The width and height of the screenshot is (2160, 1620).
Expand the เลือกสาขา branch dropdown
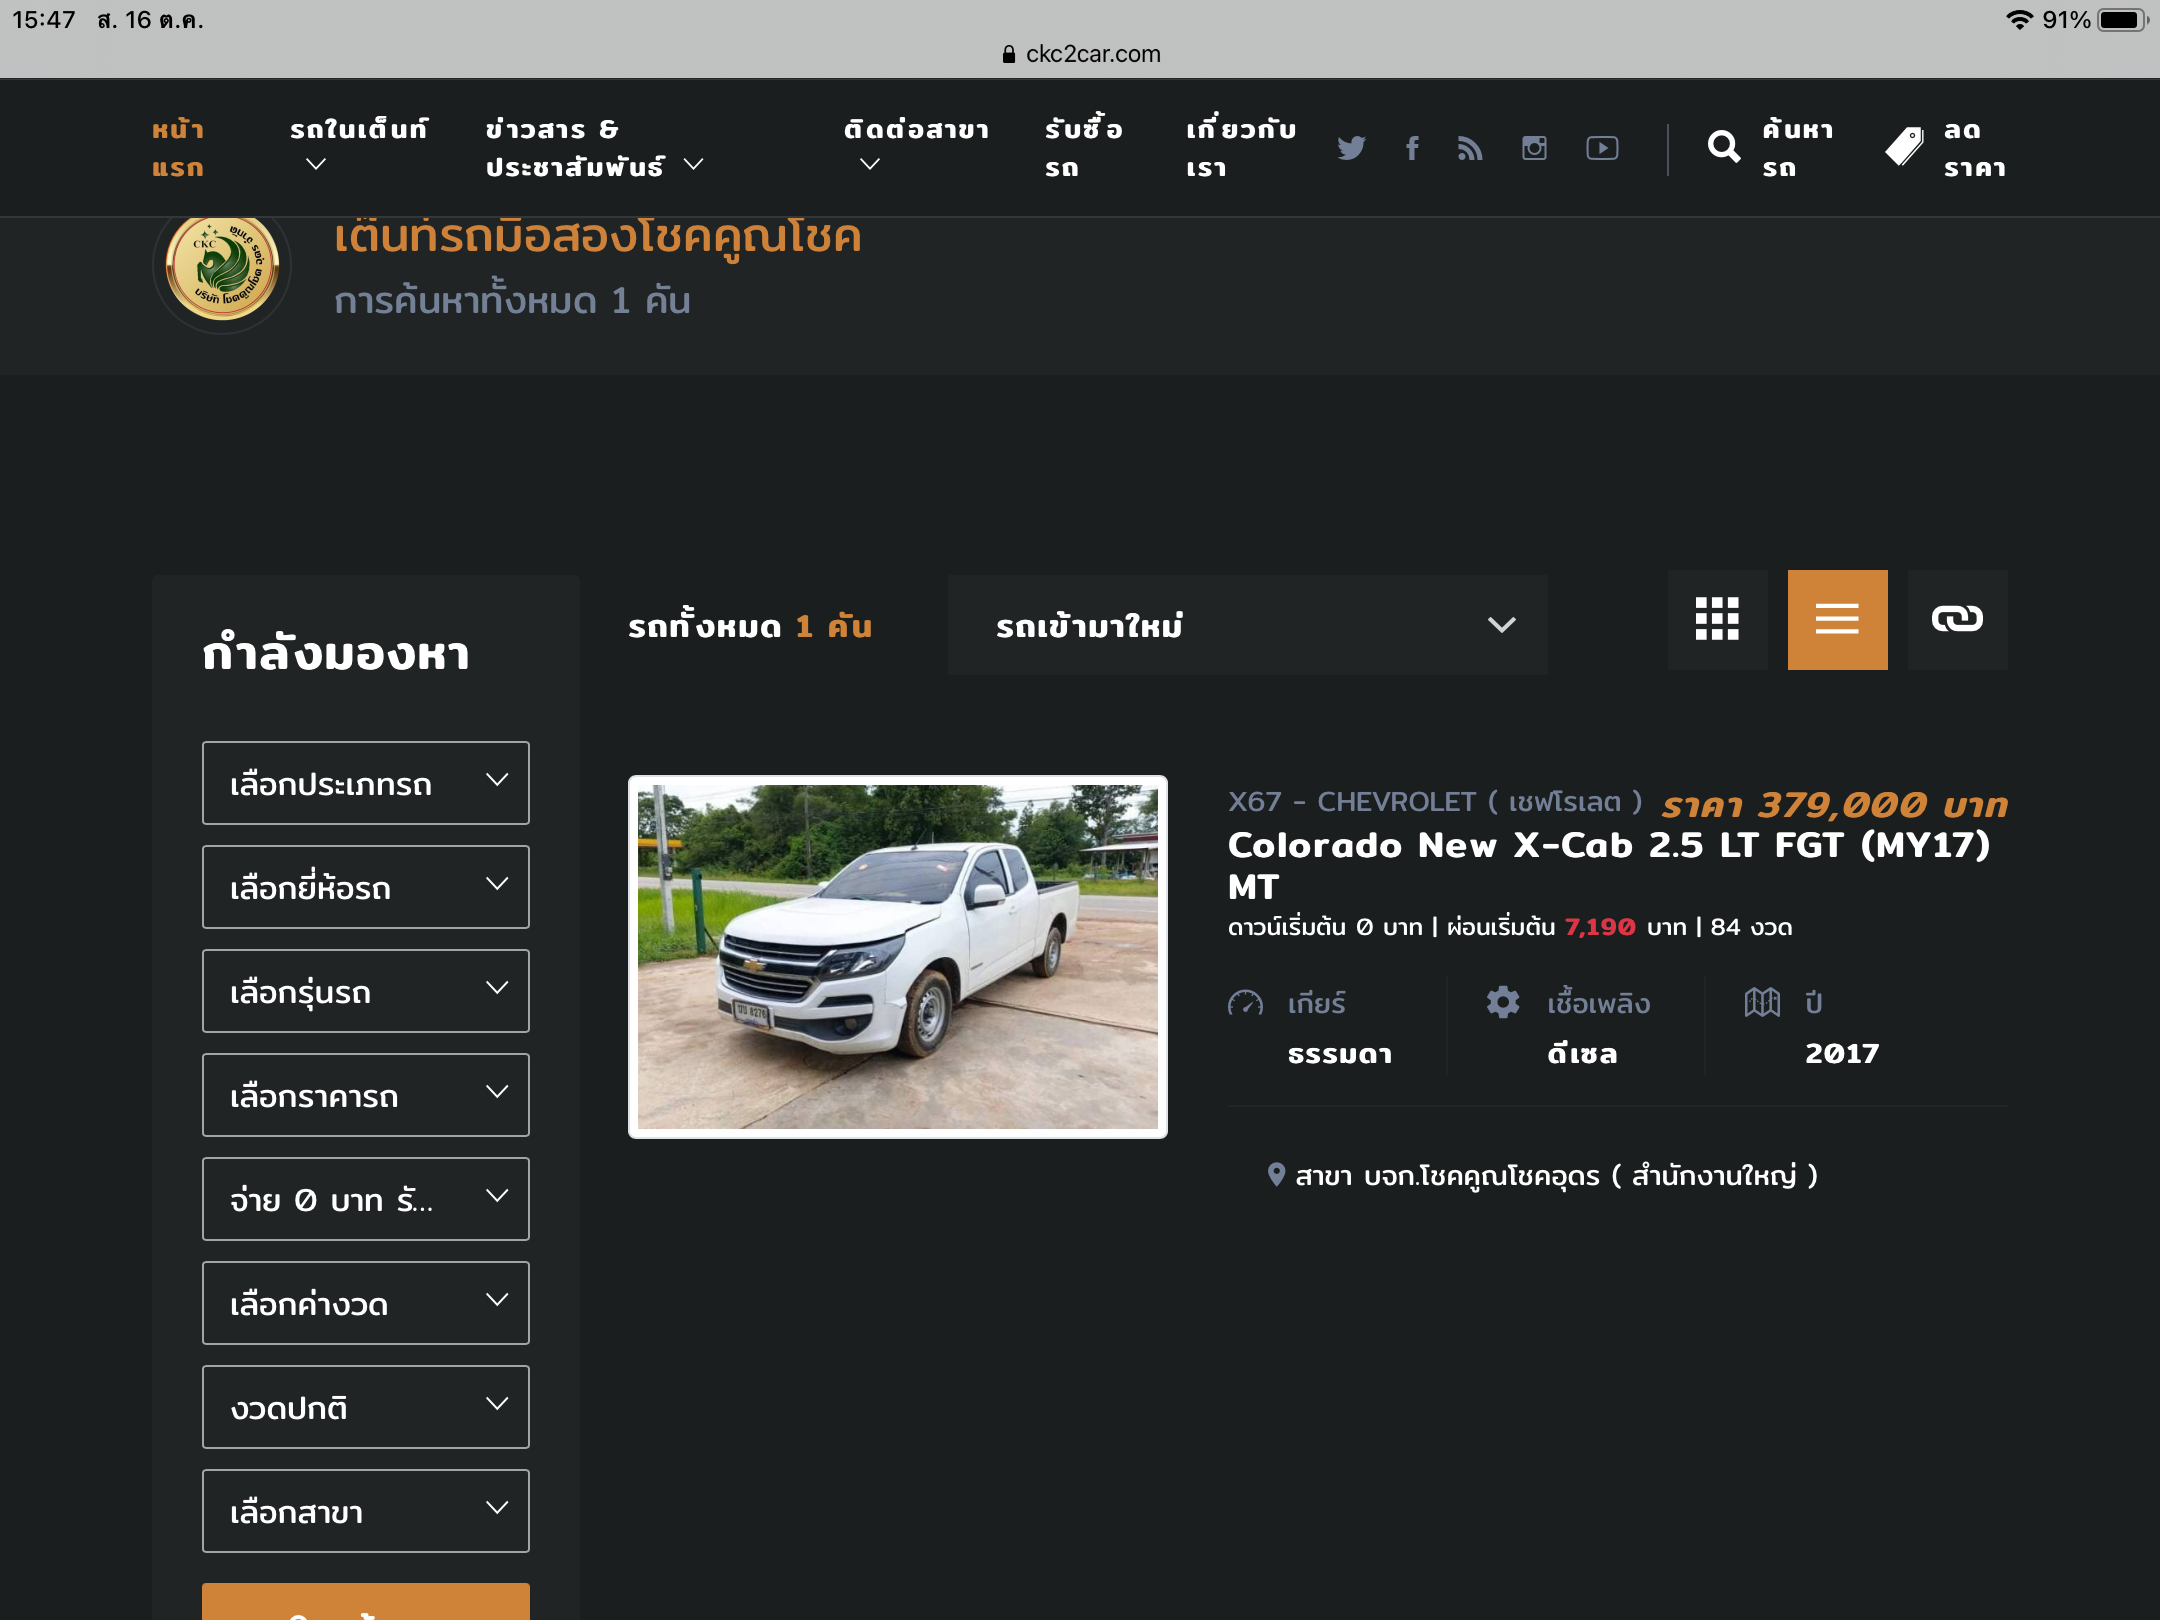pos(365,1511)
